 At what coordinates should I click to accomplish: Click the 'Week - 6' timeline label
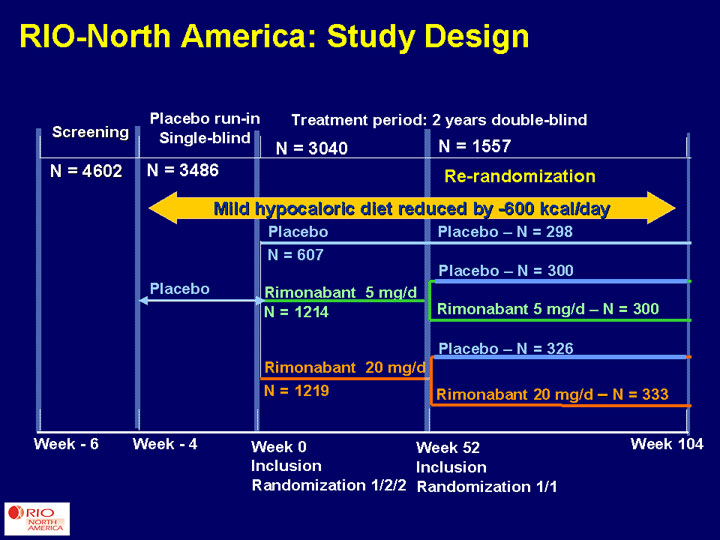[66, 444]
